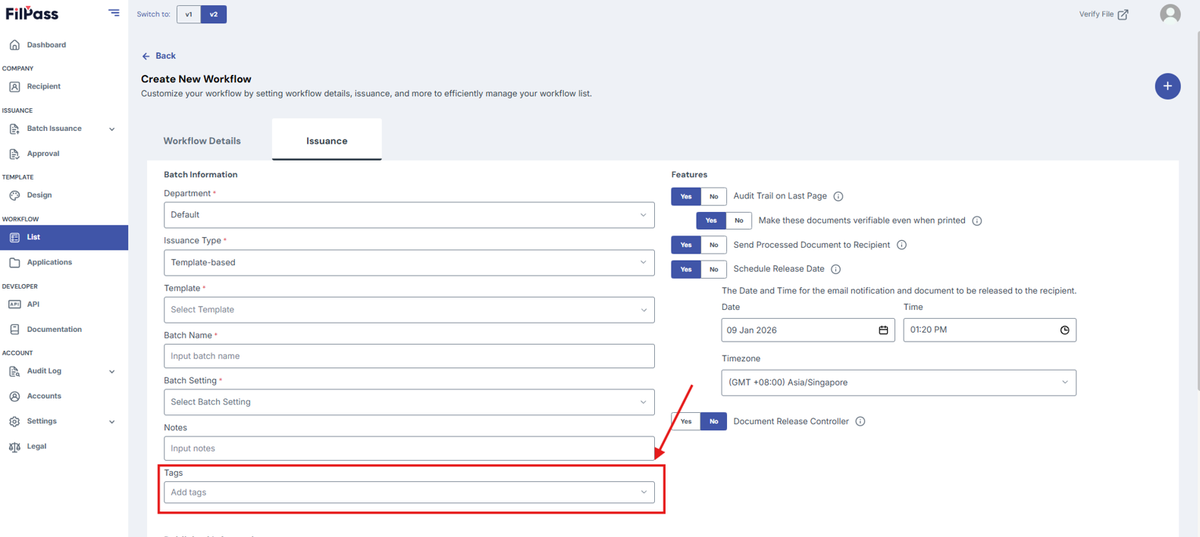Open the Department dropdown

point(409,215)
